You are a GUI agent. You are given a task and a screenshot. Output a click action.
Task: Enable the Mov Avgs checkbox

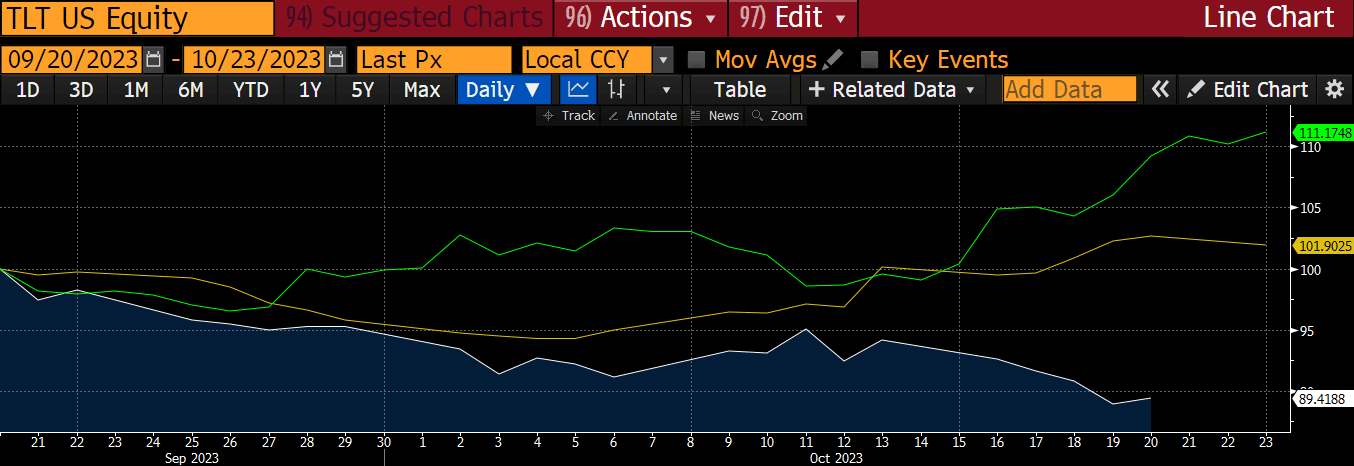pyautogui.click(x=697, y=59)
